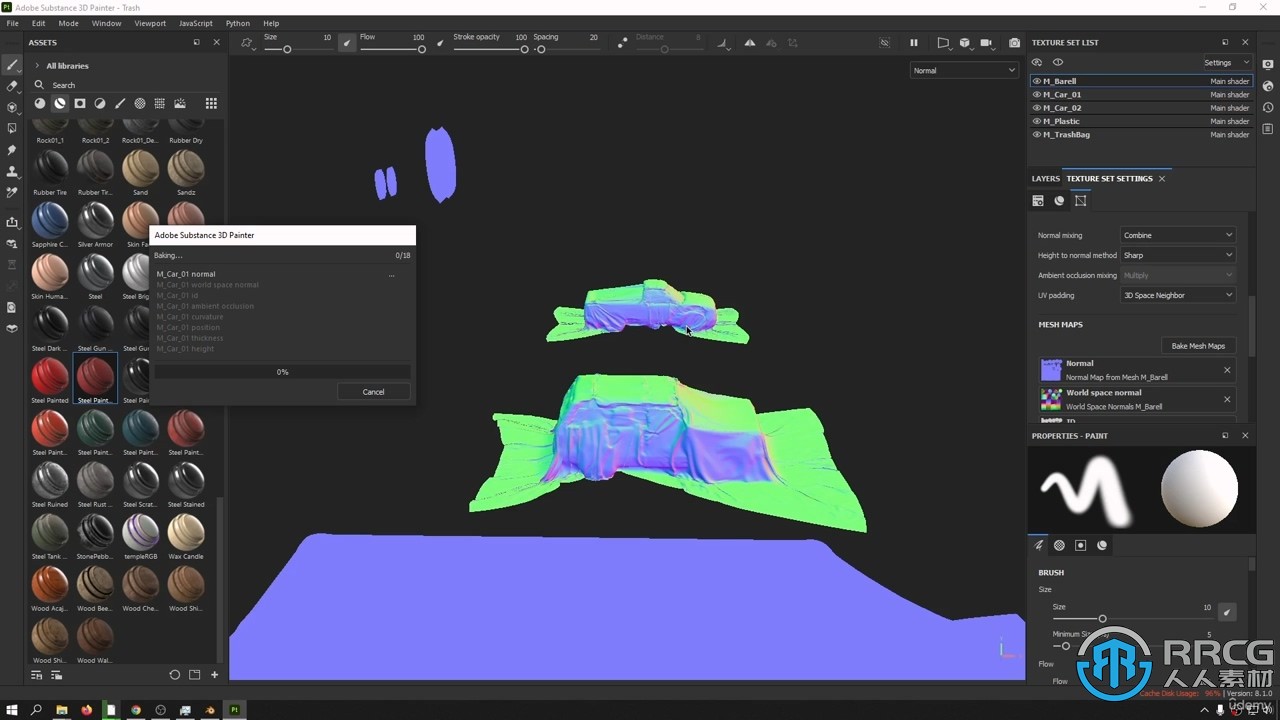Screen dimensions: 1280x720
Task: Filter assets by environment maps icon
Action: click(180, 103)
